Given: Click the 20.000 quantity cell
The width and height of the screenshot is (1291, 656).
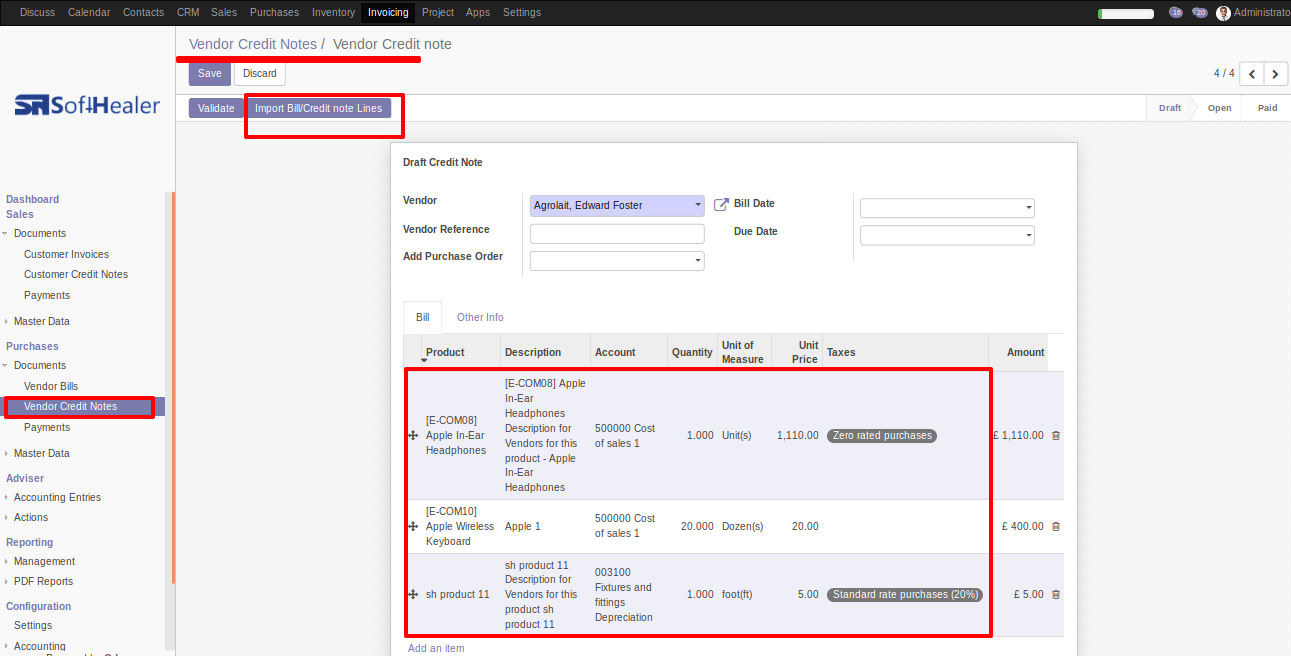Looking at the screenshot, I should [x=697, y=527].
